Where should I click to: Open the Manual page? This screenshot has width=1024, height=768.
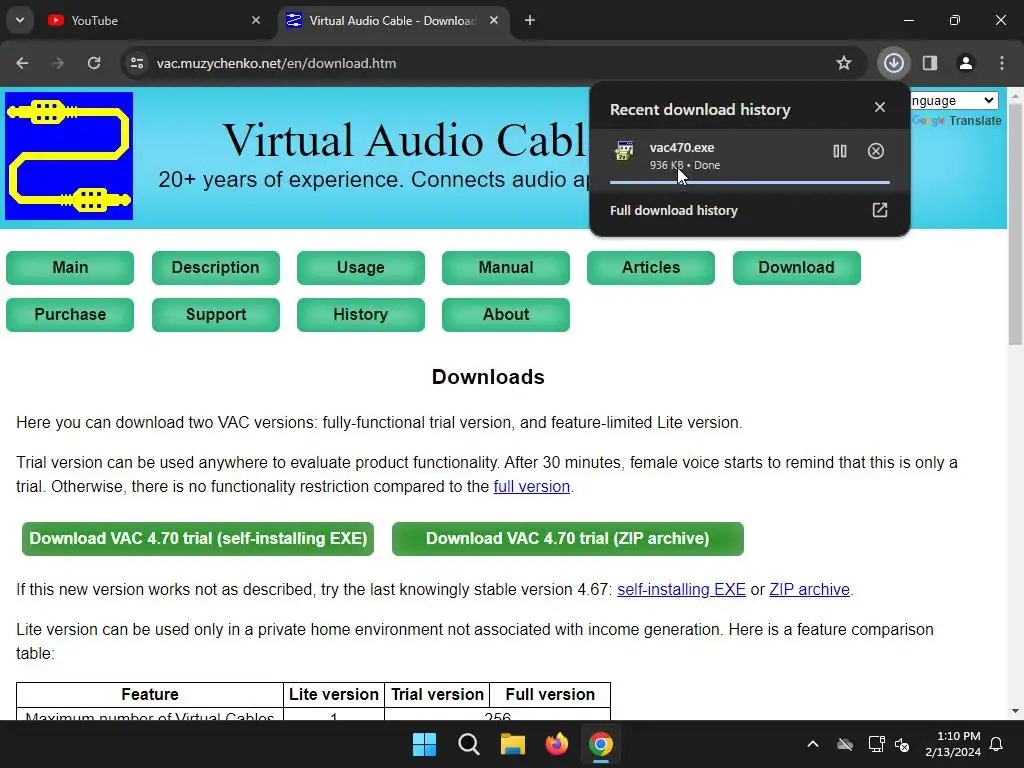(x=505, y=268)
